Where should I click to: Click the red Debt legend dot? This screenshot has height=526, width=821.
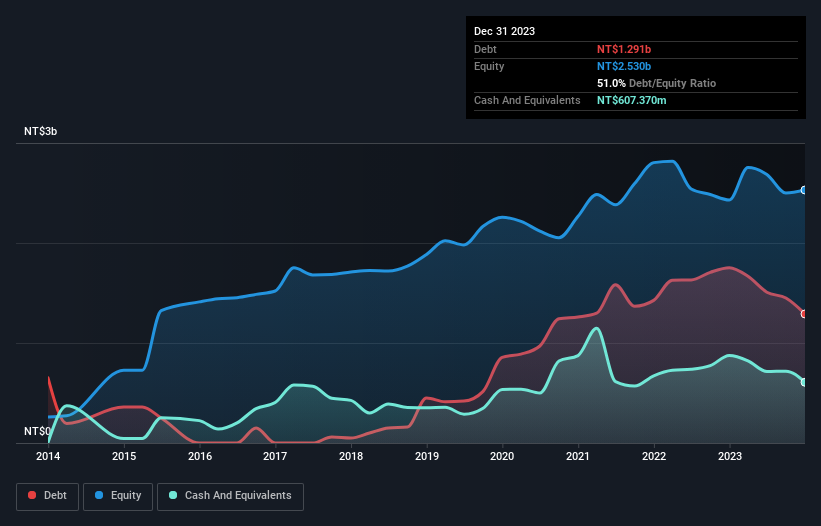32,495
